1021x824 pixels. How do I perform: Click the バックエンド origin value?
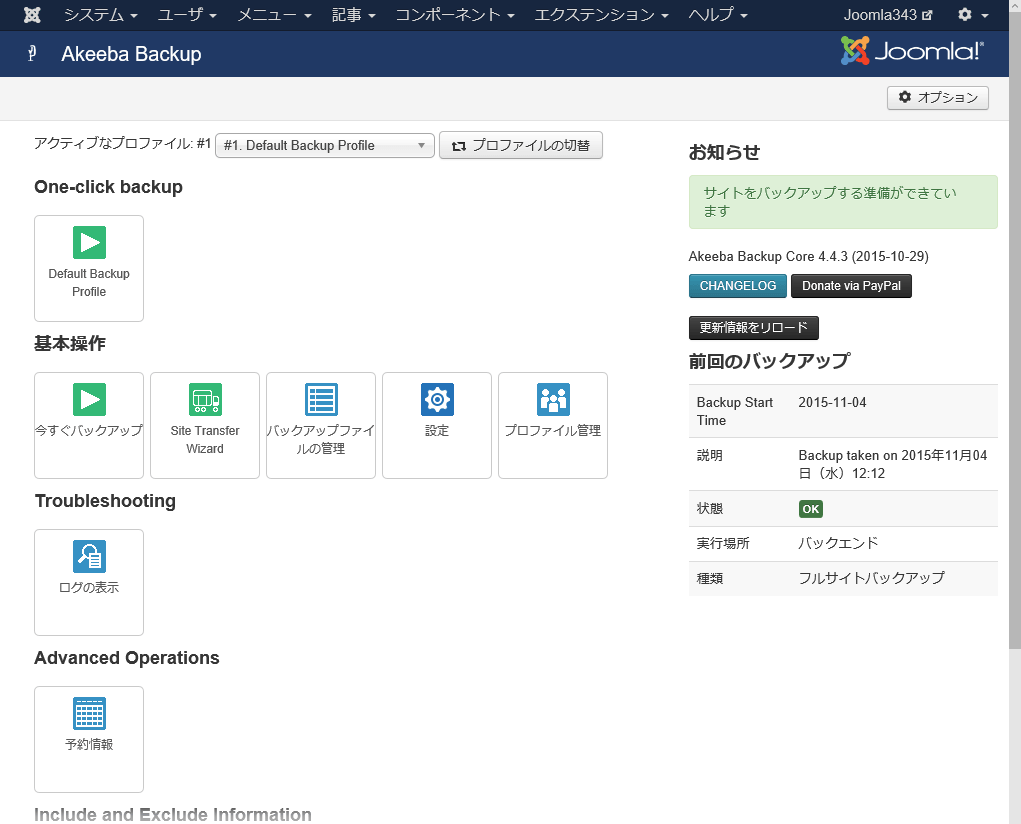tap(838, 543)
